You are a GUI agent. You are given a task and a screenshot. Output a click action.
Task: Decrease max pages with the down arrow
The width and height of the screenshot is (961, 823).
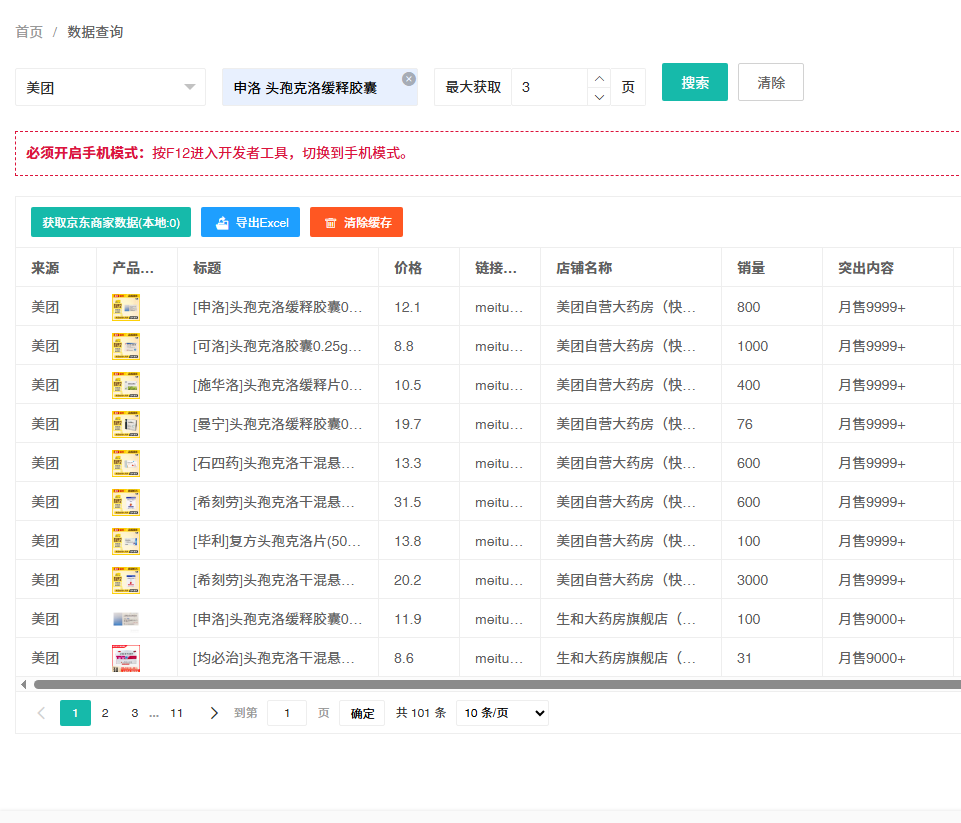(x=598, y=96)
